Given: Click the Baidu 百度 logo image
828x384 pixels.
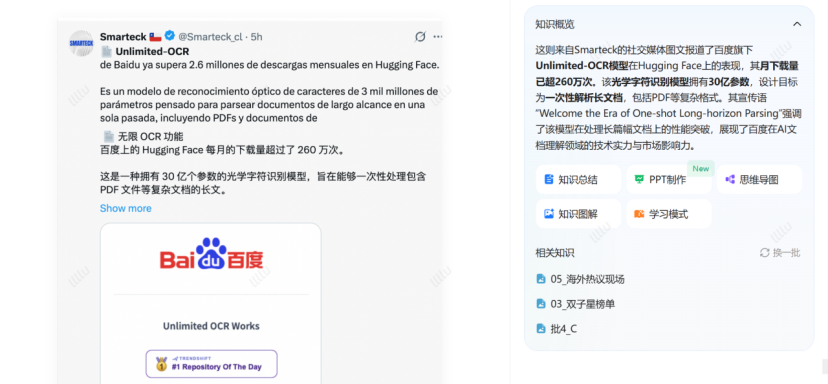Looking at the screenshot, I should (x=211, y=255).
